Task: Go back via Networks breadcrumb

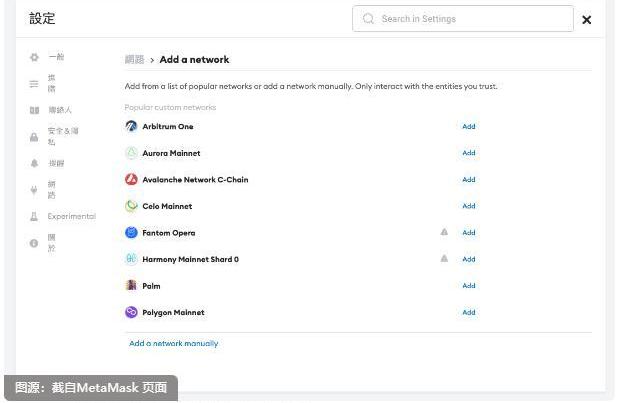Action: (134, 60)
